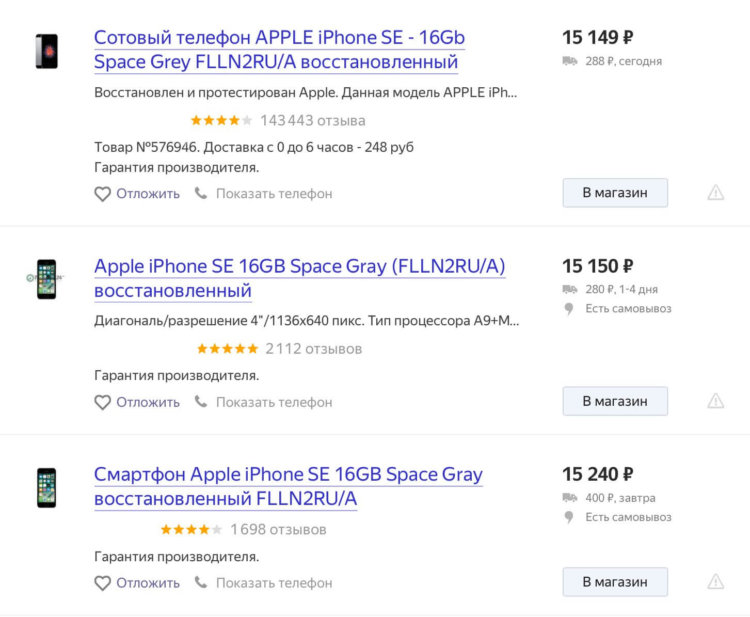Viewport: 750px width, 617px height.
Task: Click the heart icon for the 15 150 ₽ offer
Action: click(102, 403)
